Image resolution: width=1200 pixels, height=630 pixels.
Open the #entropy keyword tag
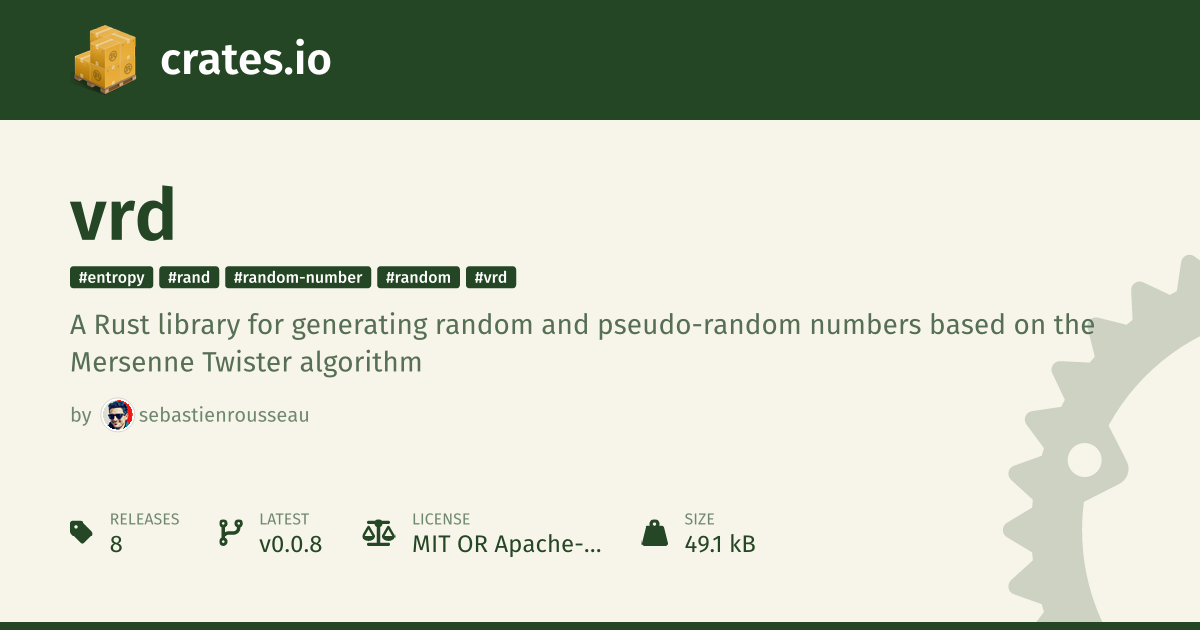(112, 278)
